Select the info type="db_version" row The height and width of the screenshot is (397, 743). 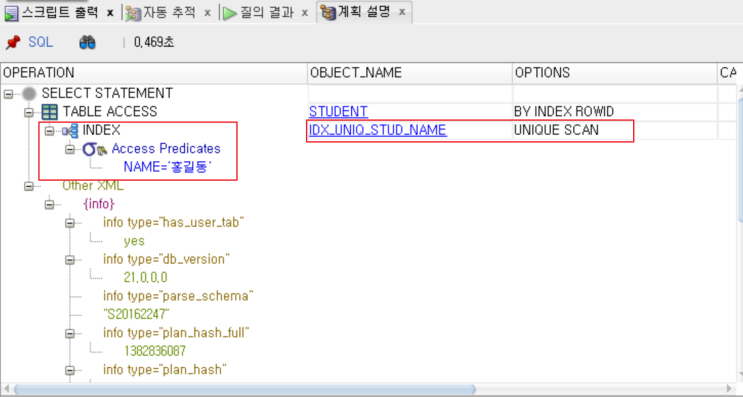pyautogui.click(x=166, y=259)
